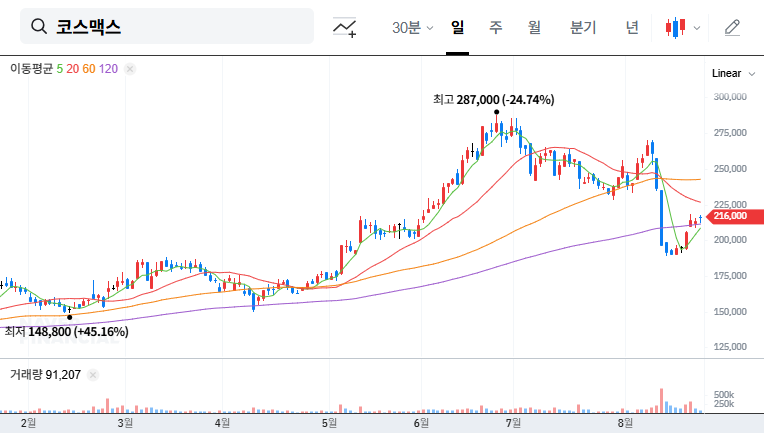Click the 최고 287,000 high marker label
The image size is (764, 433).
[494, 100]
